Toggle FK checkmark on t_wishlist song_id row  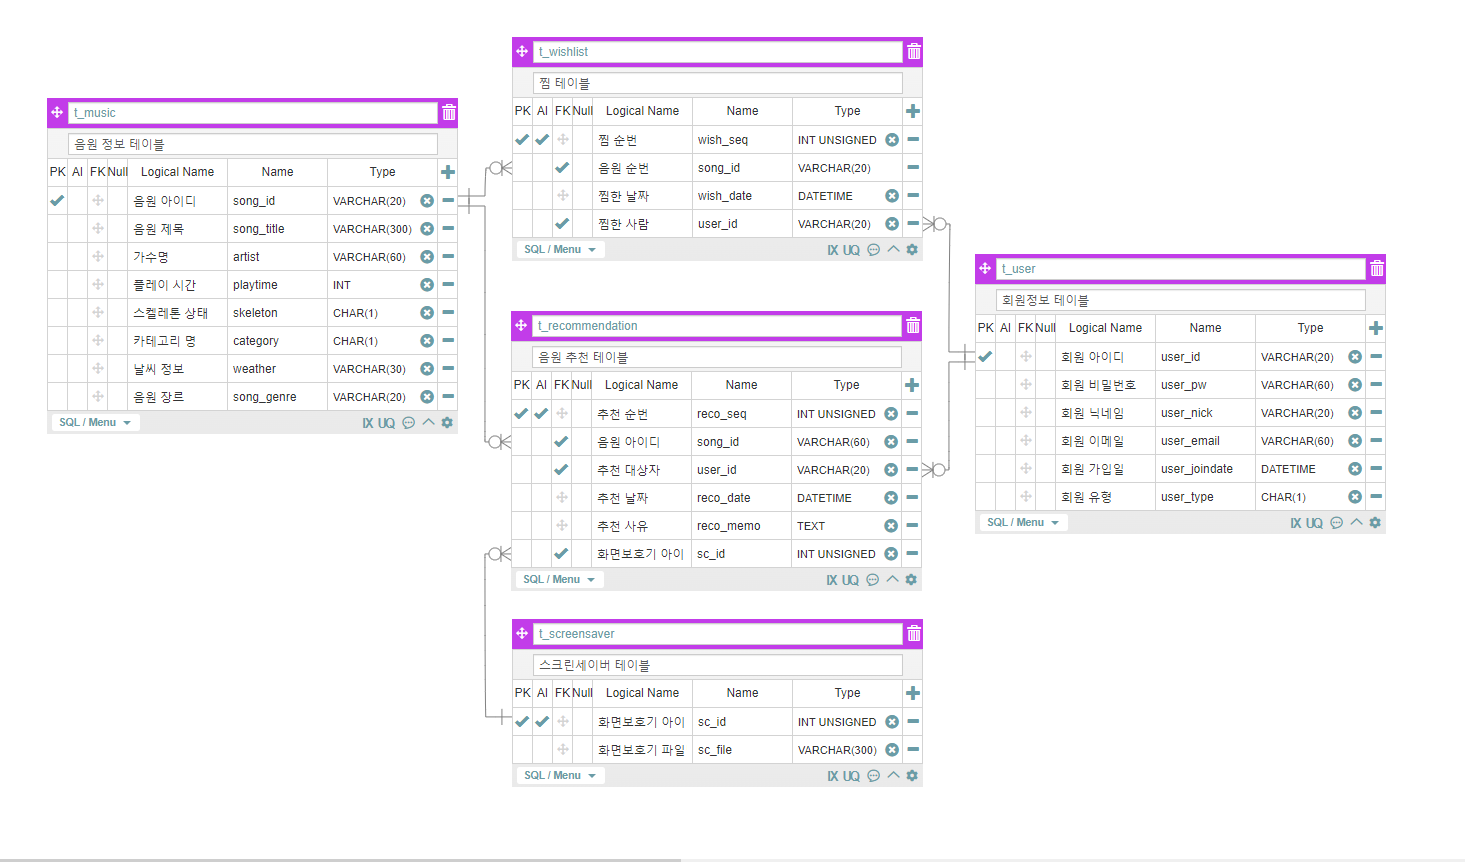(x=562, y=168)
